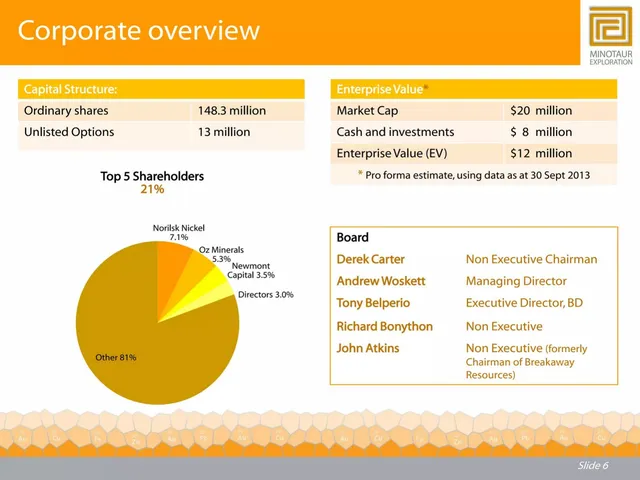
Task: Click 'Chairman of Breakaway Resources' note text
Action: (520, 368)
